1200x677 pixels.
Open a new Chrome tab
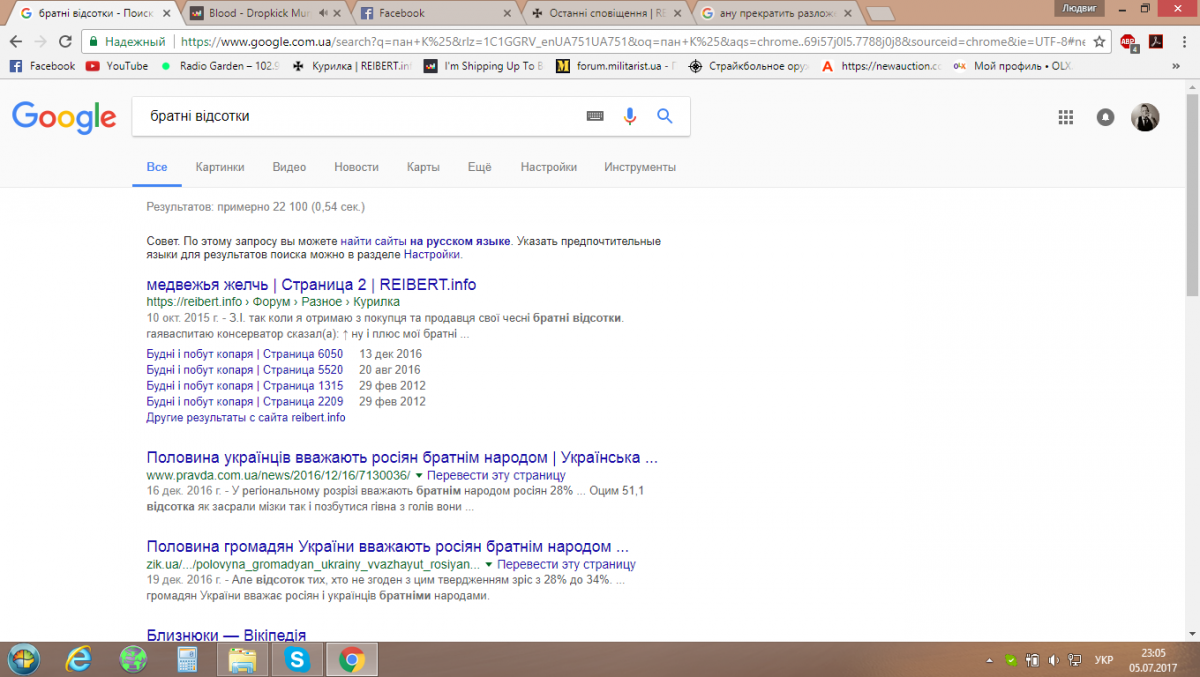(x=881, y=14)
